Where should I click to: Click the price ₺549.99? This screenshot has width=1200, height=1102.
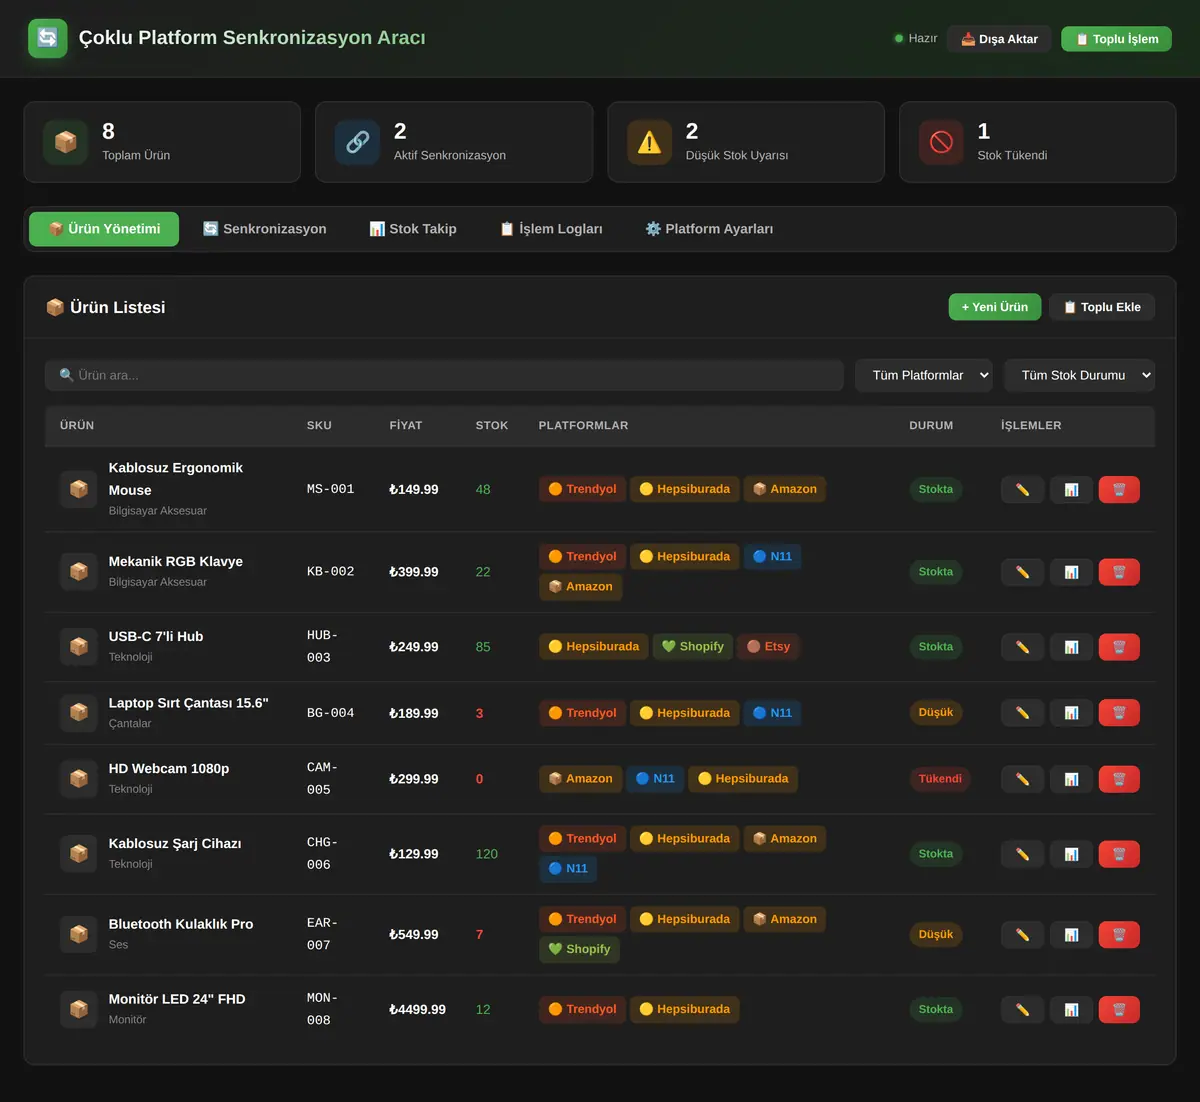point(413,935)
